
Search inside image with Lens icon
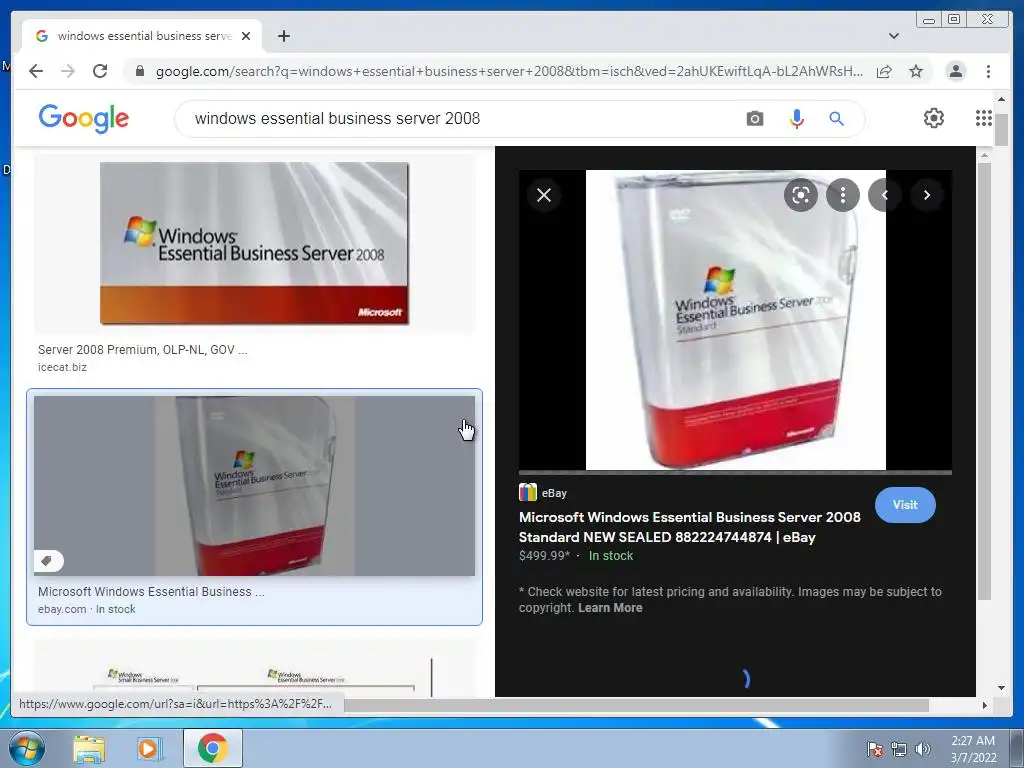(801, 195)
